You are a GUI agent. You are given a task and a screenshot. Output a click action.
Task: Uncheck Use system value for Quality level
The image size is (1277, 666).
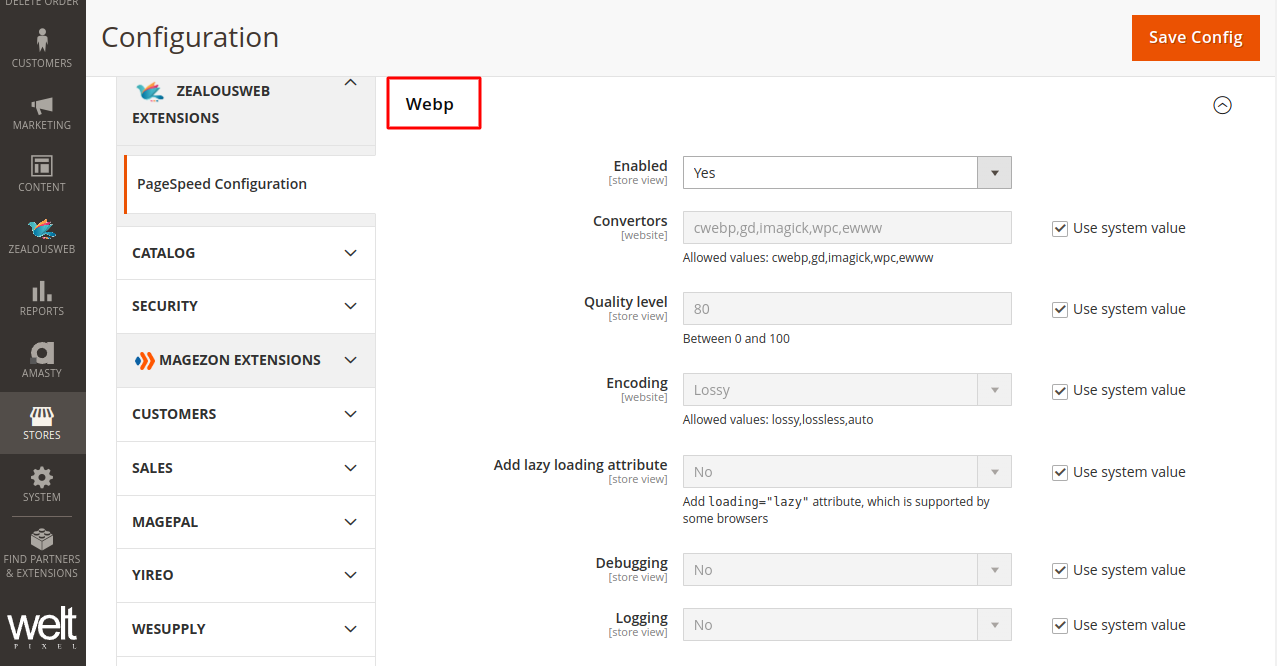click(x=1060, y=309)
